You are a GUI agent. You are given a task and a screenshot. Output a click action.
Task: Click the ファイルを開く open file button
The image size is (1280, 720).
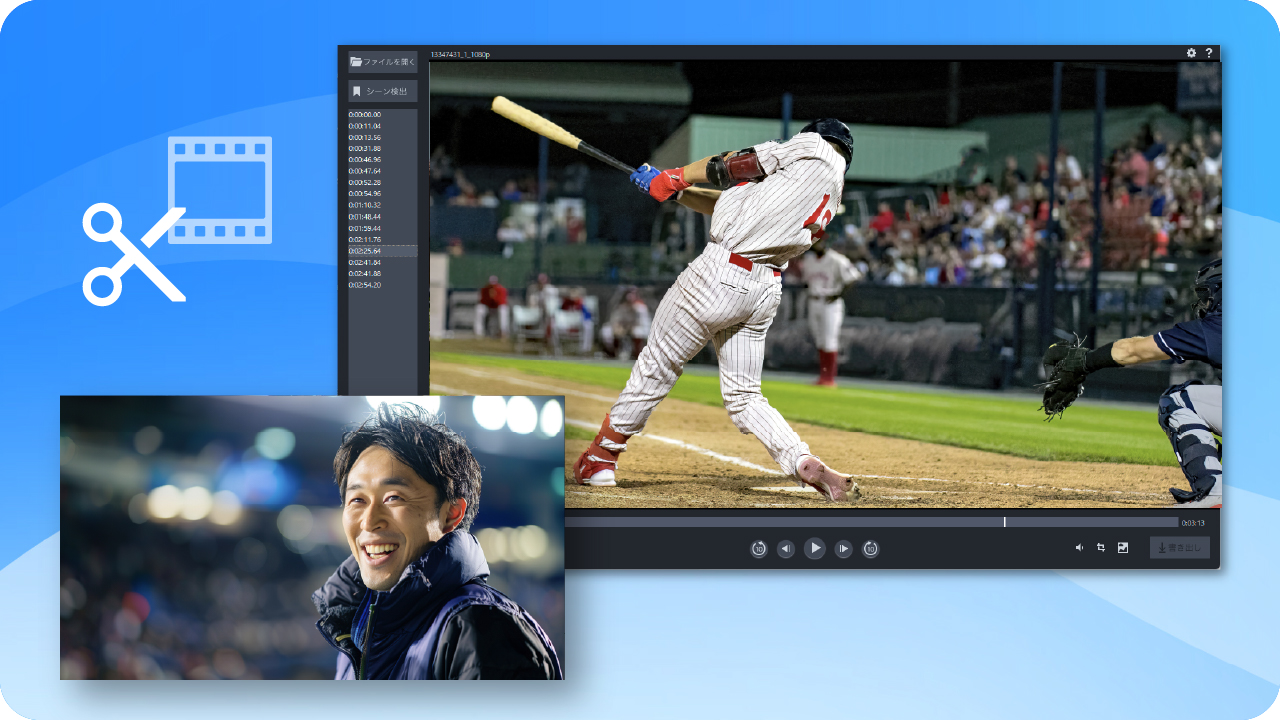[x=383, y=62]
